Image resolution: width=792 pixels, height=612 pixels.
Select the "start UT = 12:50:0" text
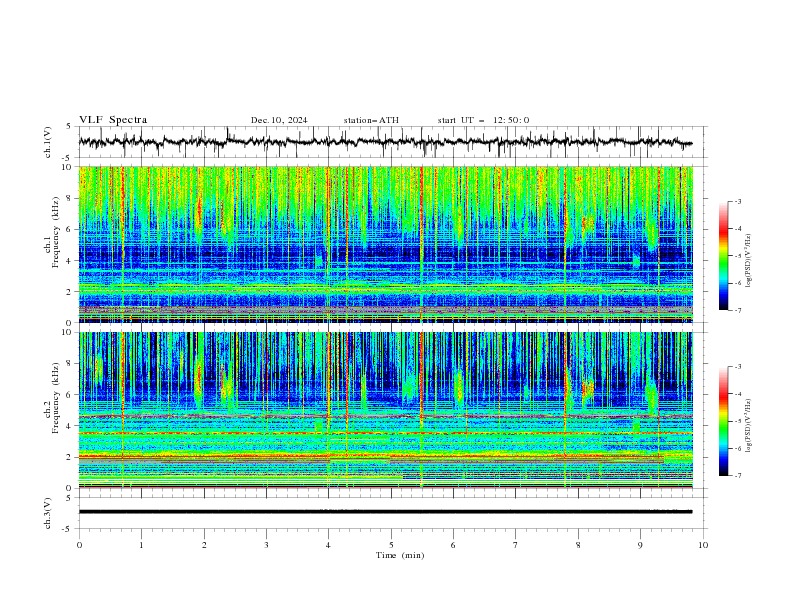[x=483, y=120]
